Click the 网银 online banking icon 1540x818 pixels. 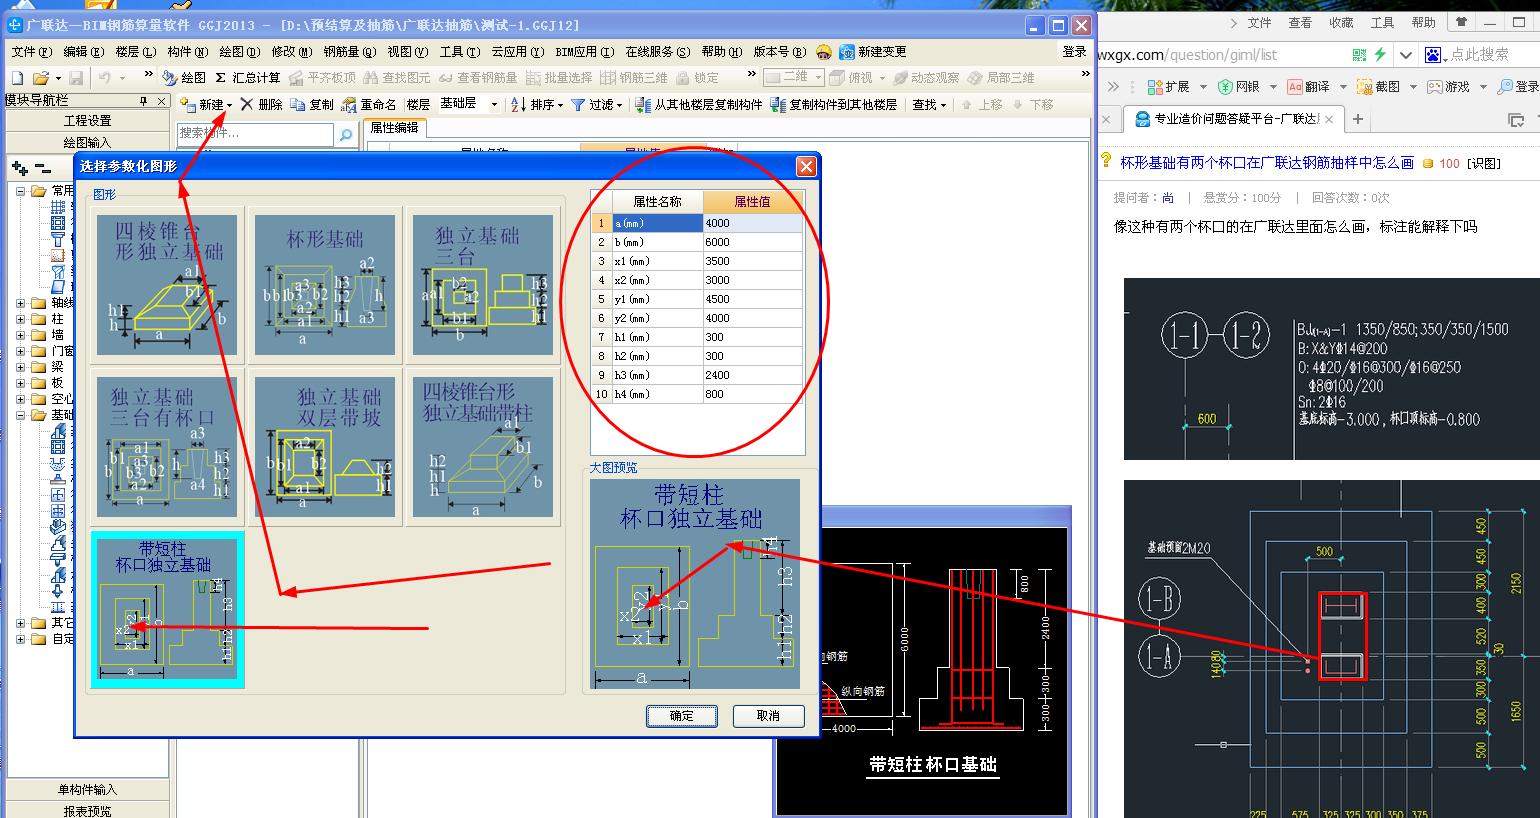pyautogui.click(x=1225, y=87)
